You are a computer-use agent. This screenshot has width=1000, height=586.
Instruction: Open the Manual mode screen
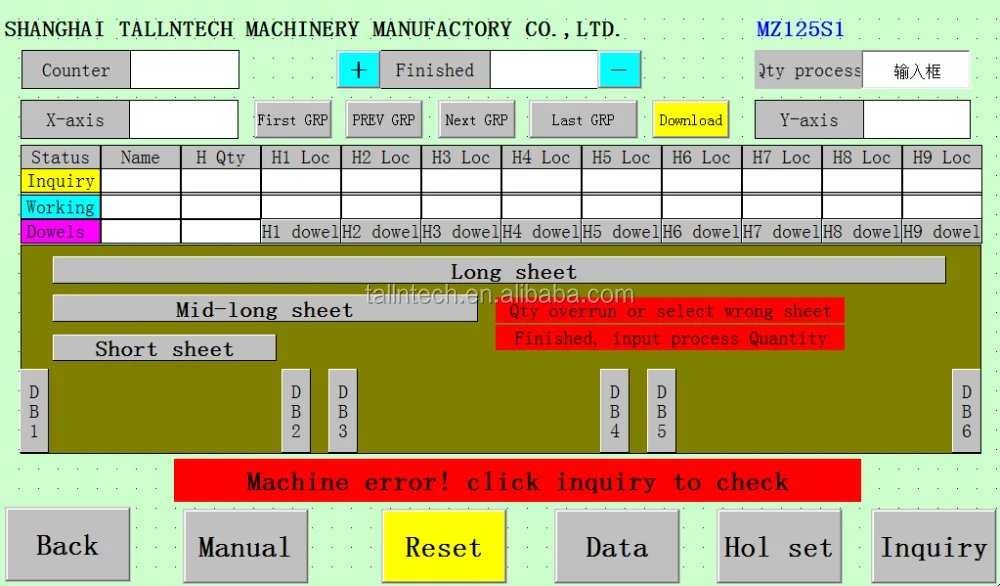point(245,547)
